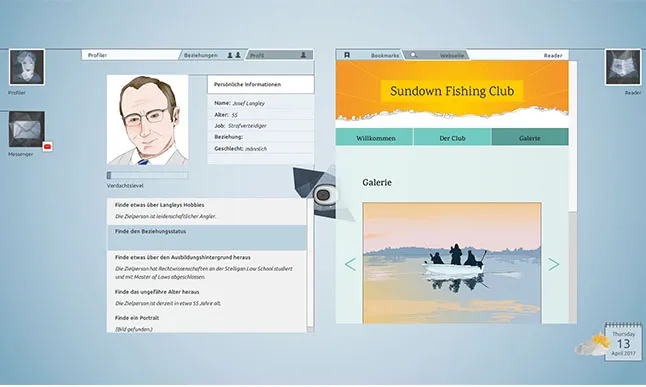Click the surveillance camera eye icon
The height and width of the screenshot is (387, 646).
(x=323, y=195)
